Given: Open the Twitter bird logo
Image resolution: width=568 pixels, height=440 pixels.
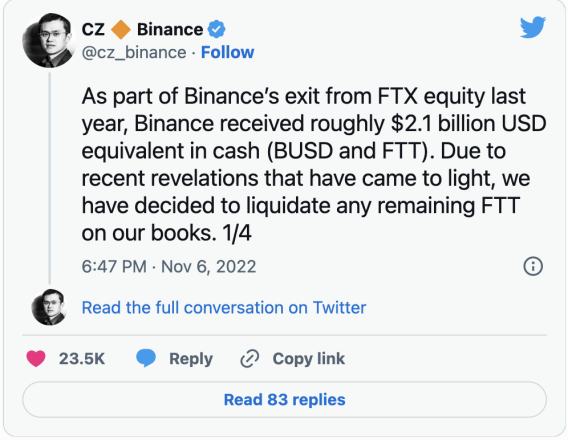Looking at the screenshot, I should point(532,27).
